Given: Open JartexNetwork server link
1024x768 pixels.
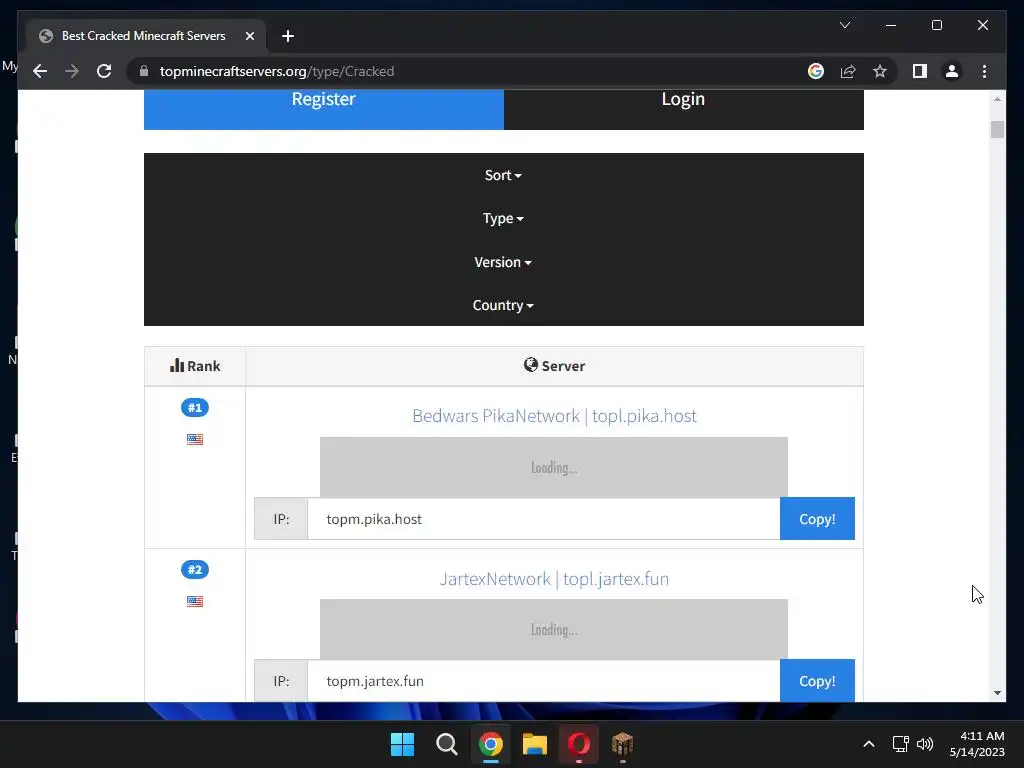Looking at the screenshot, I should 554,579.
